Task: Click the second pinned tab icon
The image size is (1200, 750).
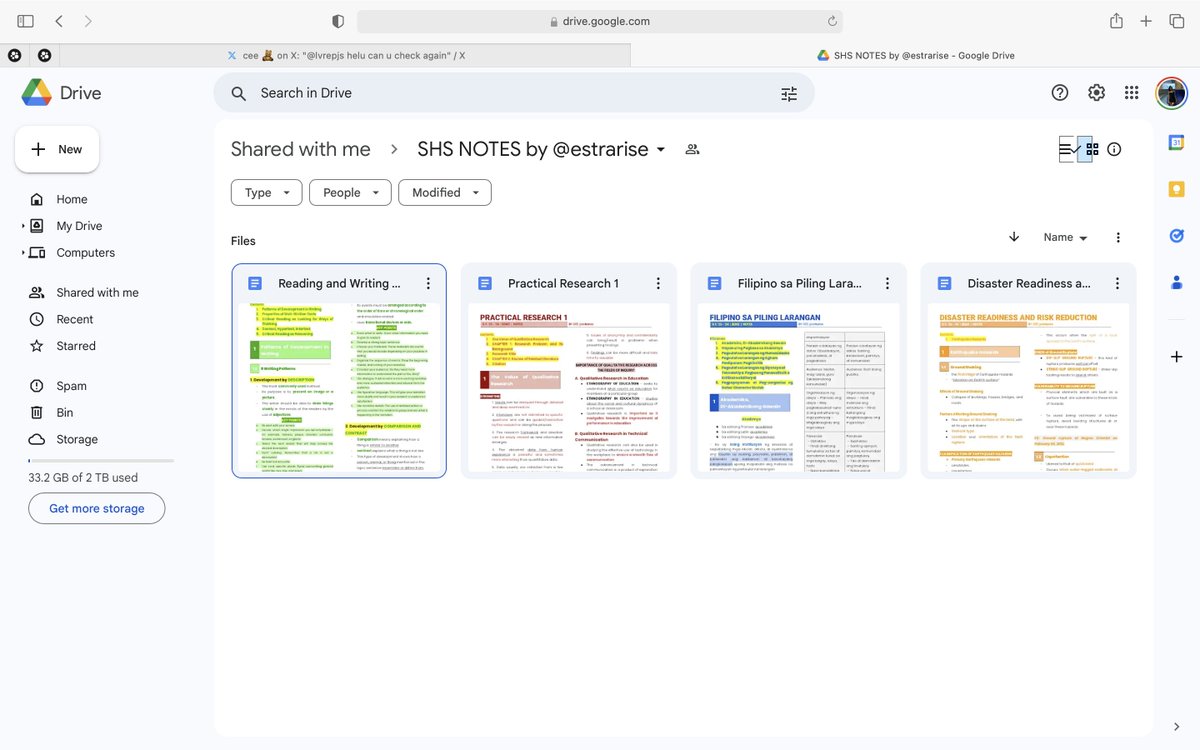Action: (44, 55)
